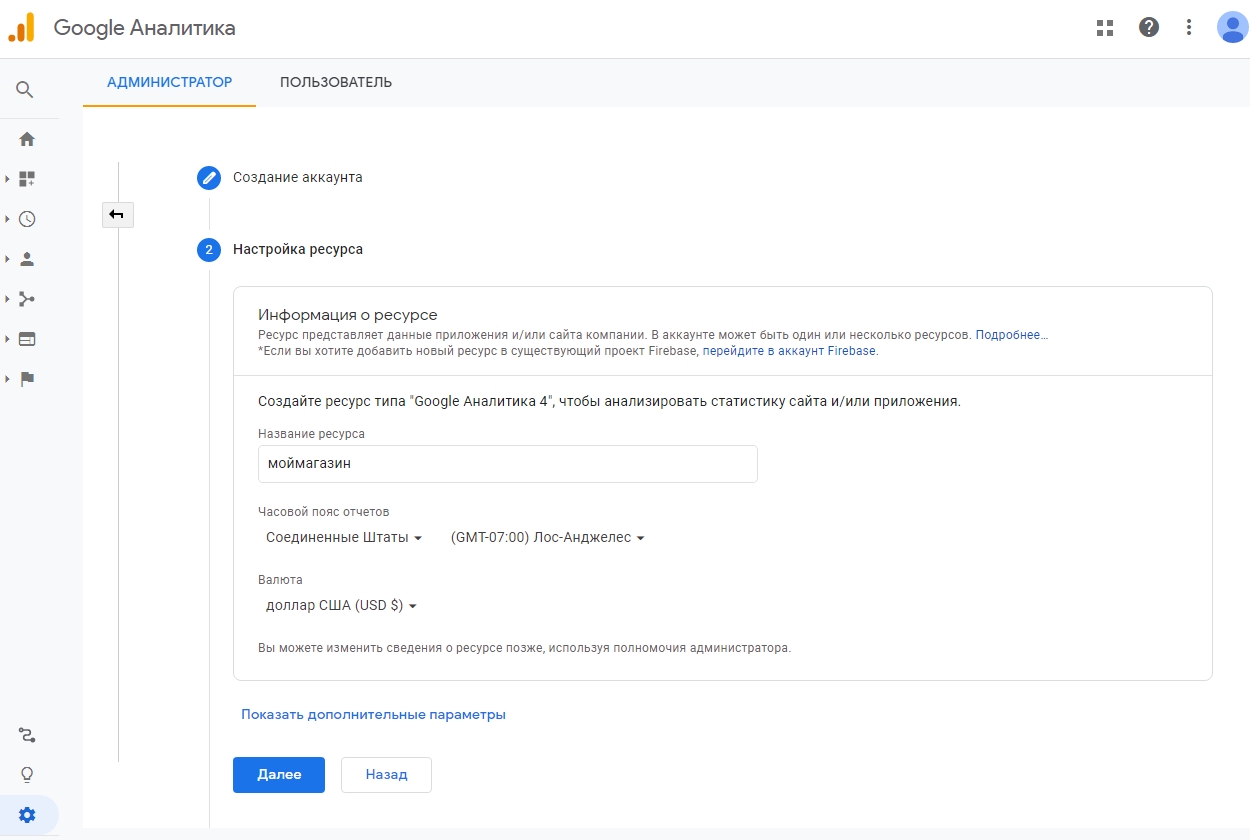Image resolution: width=1250 pixels, height=840 pixels.
Task: Click the Google Analytics logo
Action: tap(21, 27)
